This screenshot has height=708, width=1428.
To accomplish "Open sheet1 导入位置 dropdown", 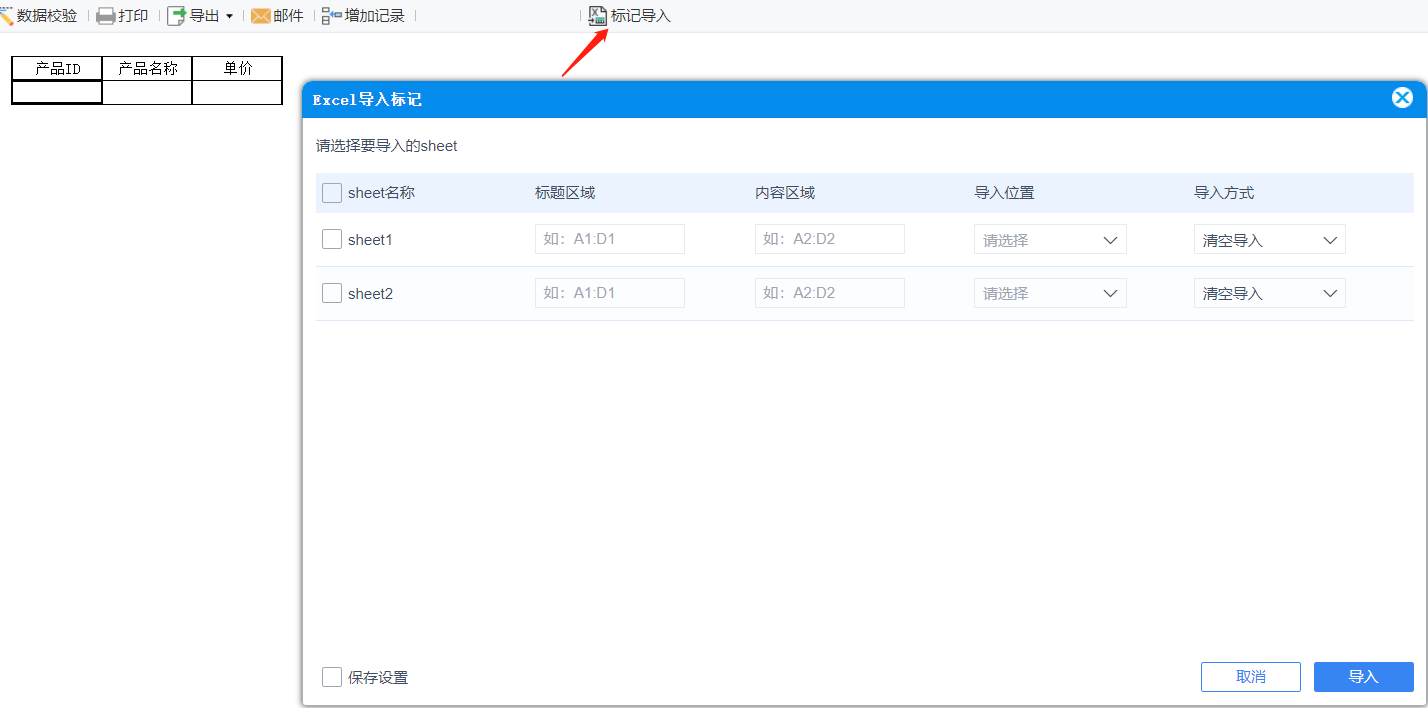I will pyautogui.click(x=1050, y=239).
